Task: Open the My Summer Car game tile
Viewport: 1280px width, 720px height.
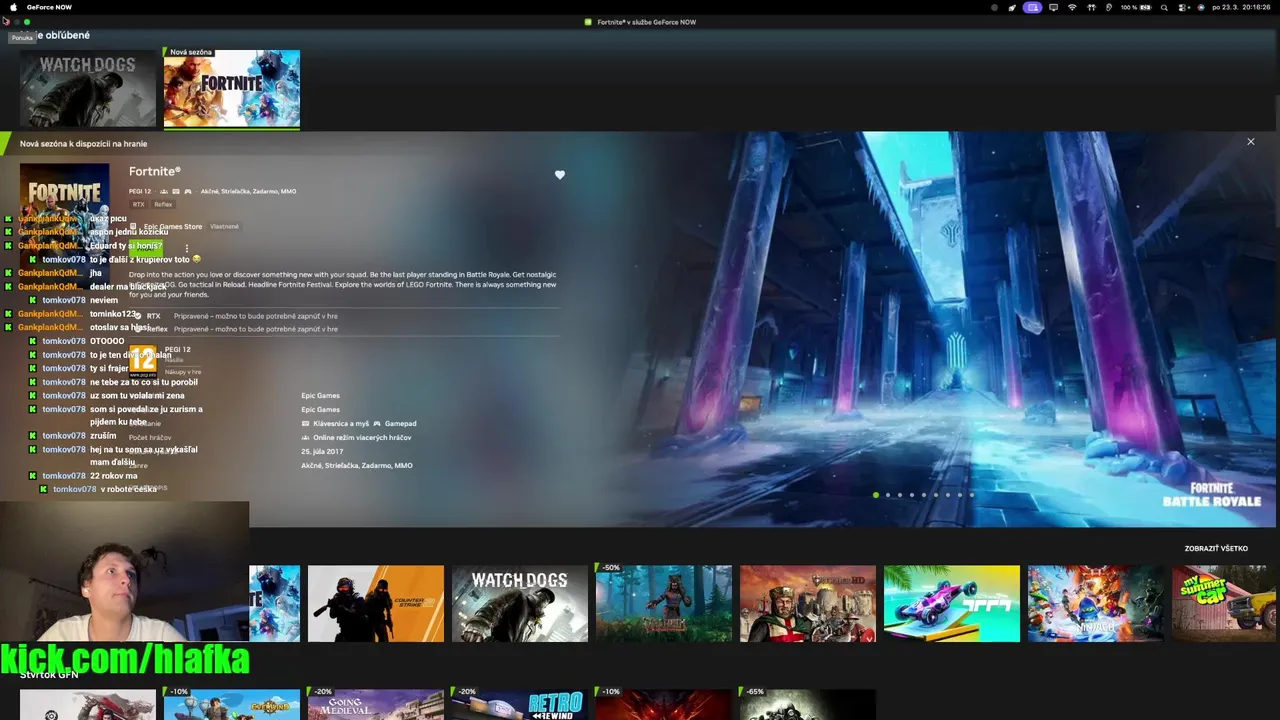Action: point(1226,603)
